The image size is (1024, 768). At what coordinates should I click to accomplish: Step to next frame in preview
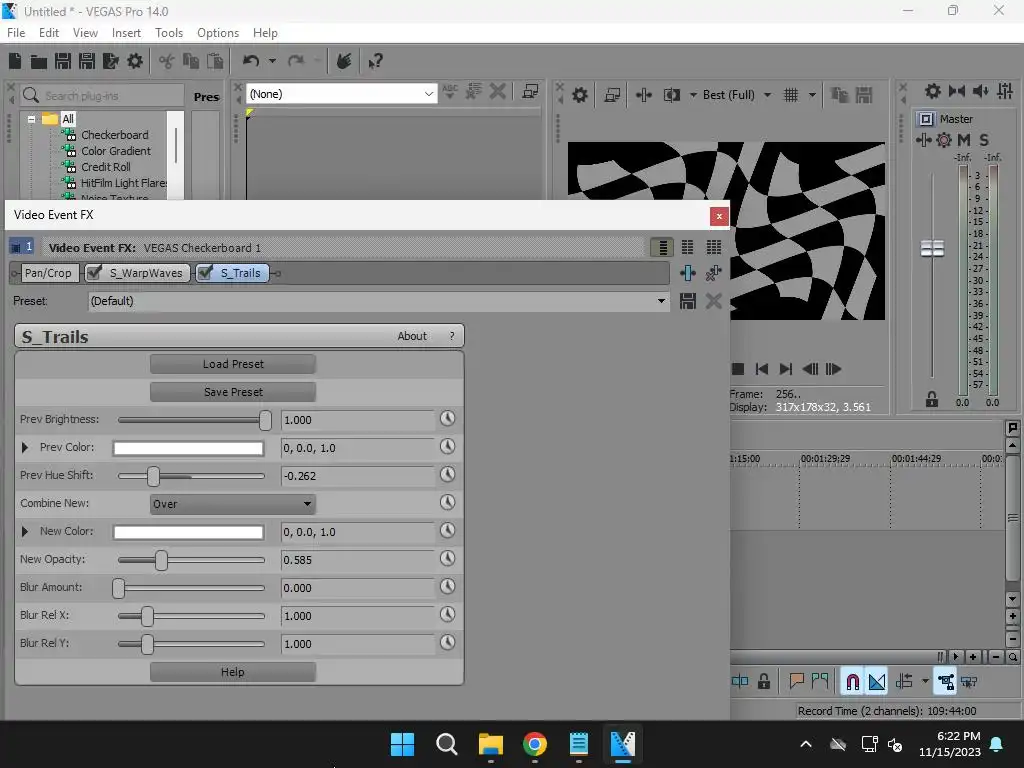tap(833, 369)
